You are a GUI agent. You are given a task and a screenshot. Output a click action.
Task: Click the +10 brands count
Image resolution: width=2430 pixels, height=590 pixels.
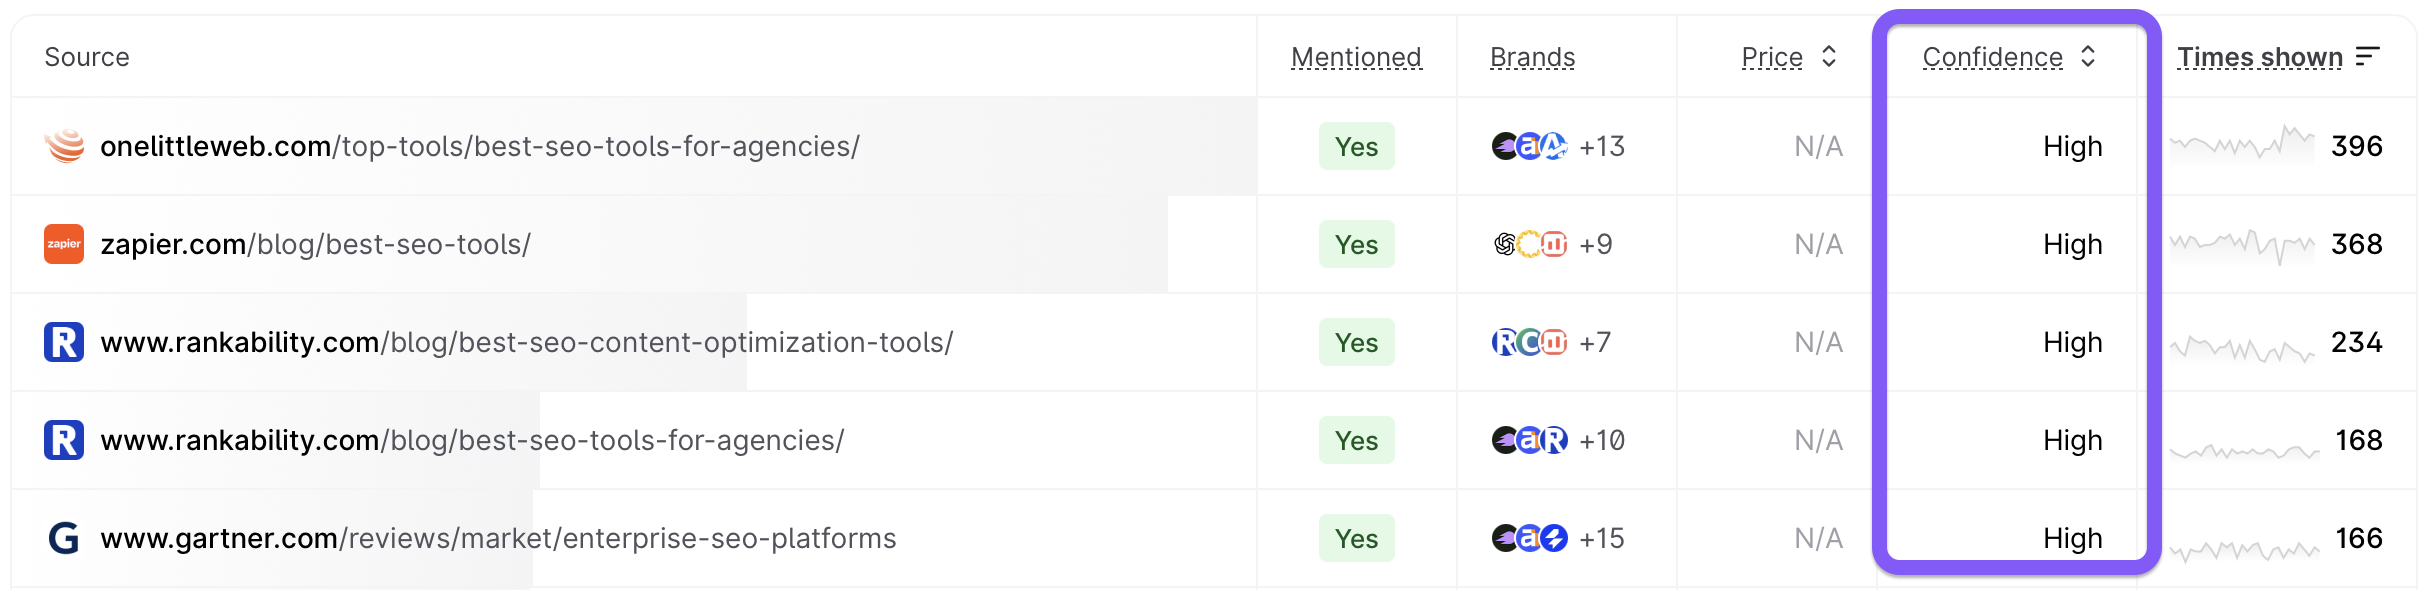pyautogui.click(x=1602, y=440)
